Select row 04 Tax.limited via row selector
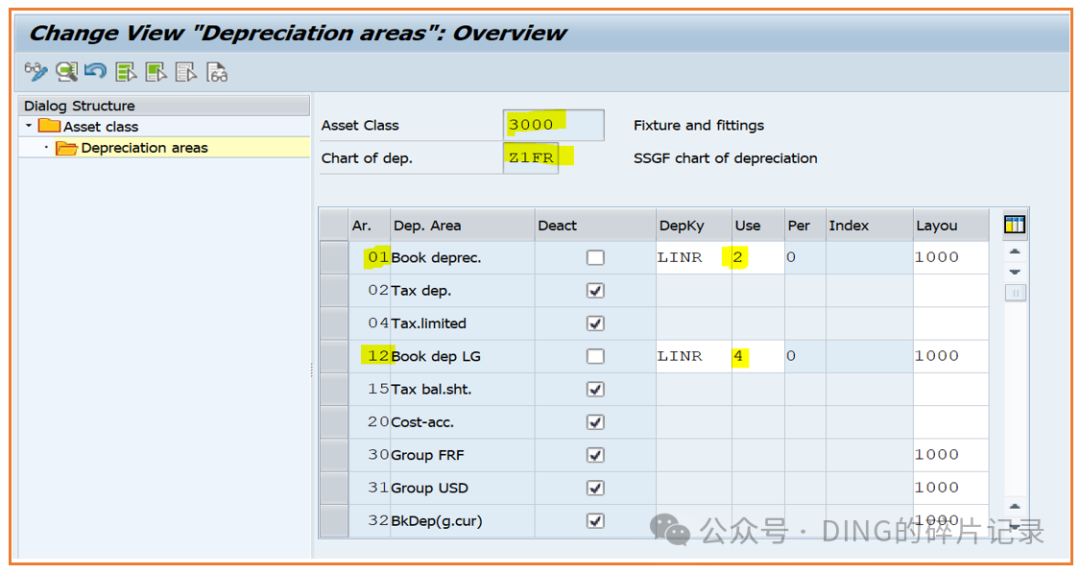 coord(334,323)
